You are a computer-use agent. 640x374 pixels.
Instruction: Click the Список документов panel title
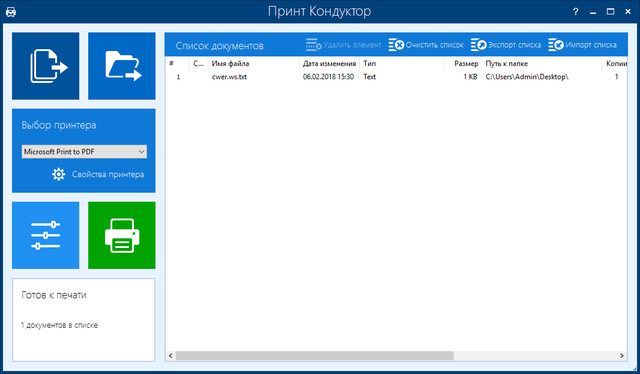coord(220,46)
